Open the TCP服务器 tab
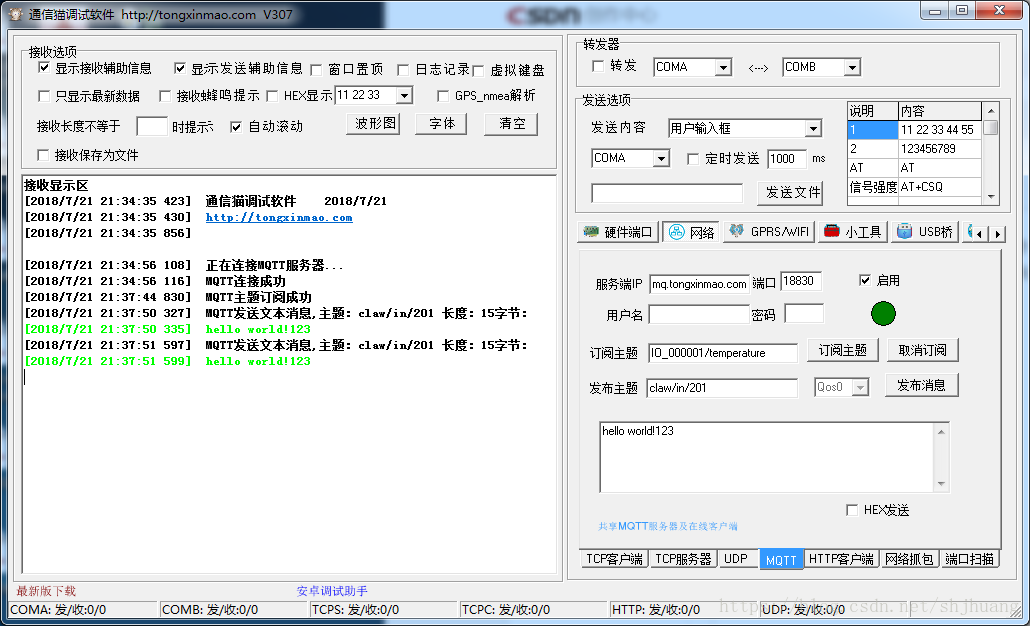The height and width of the screenshot is (626, 1030). pyautogui.click(x=683, y=559)
